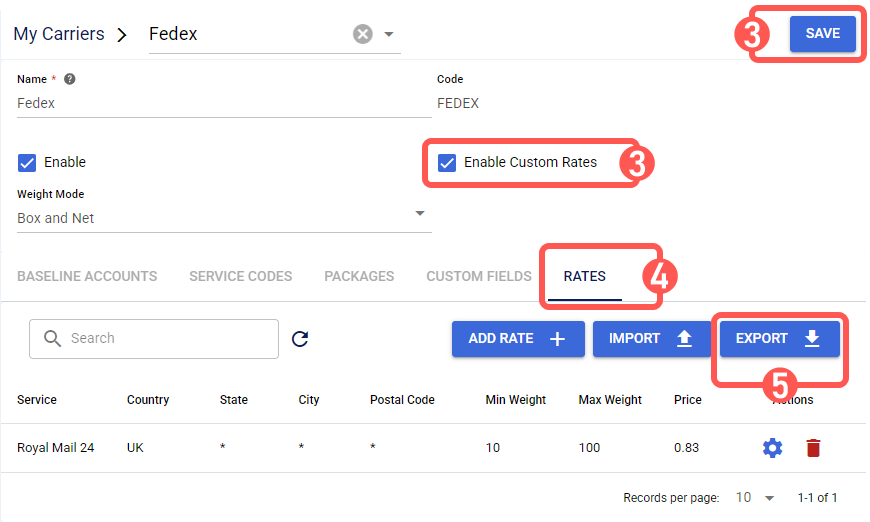
Task: Expand the Weight Mode dropdown
Action: [x=420, y=214]
